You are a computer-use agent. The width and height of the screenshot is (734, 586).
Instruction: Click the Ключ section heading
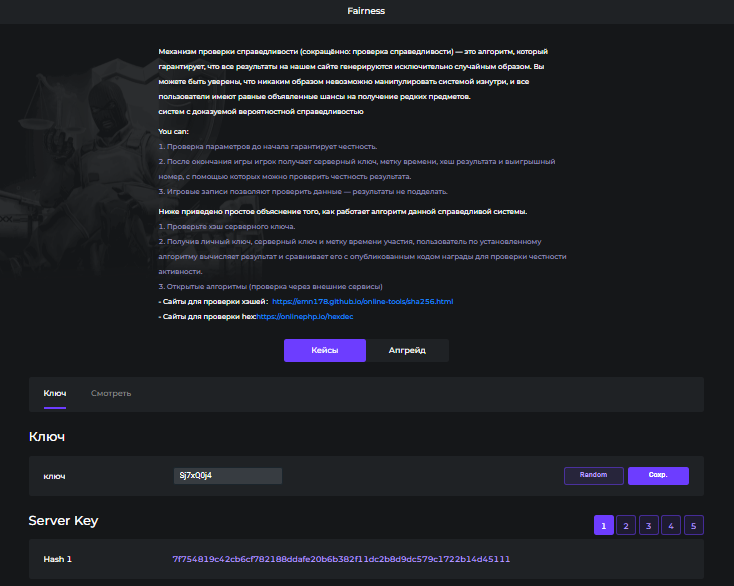click(x=47, y=437)
